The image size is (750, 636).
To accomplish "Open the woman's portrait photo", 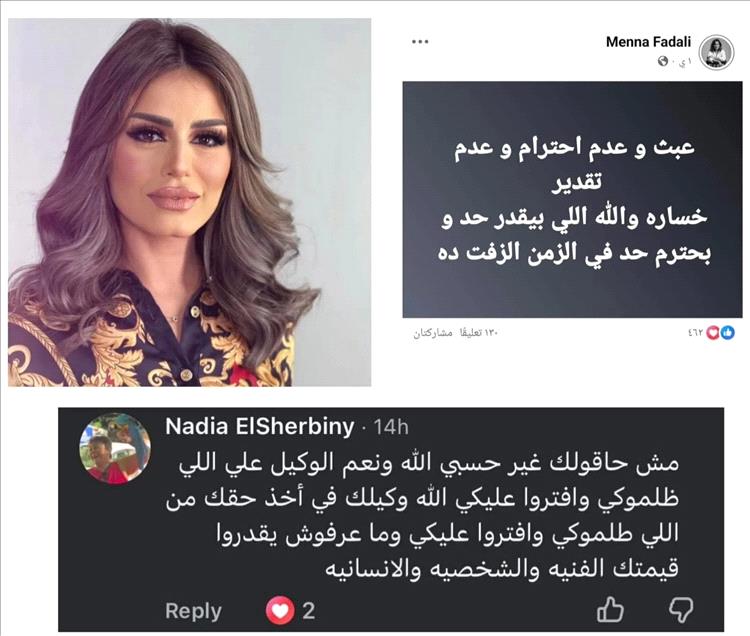I will point(189,202).
